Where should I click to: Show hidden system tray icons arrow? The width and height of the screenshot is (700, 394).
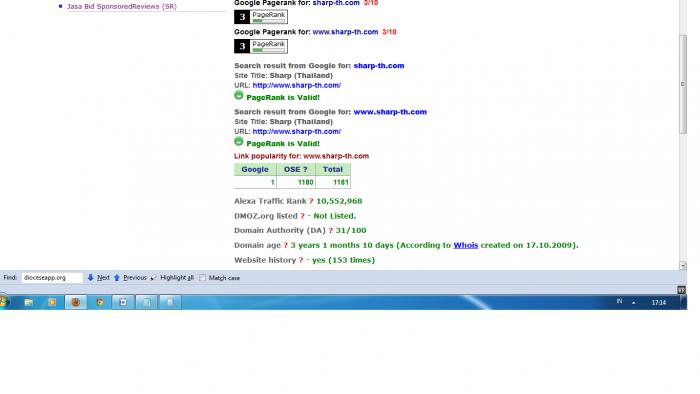[x=633, y=303]
